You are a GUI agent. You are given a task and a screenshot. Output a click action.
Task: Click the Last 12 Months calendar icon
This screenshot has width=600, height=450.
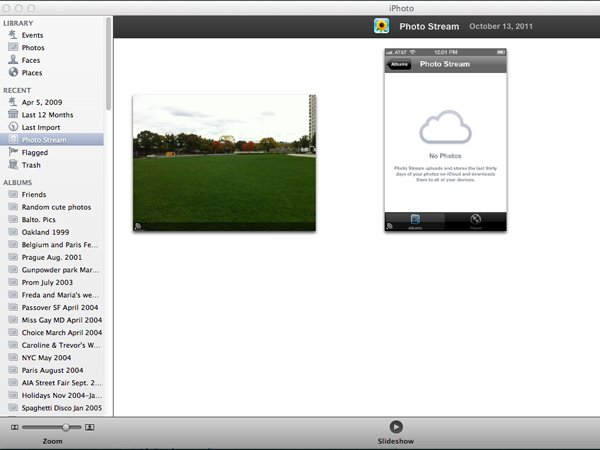13,114
